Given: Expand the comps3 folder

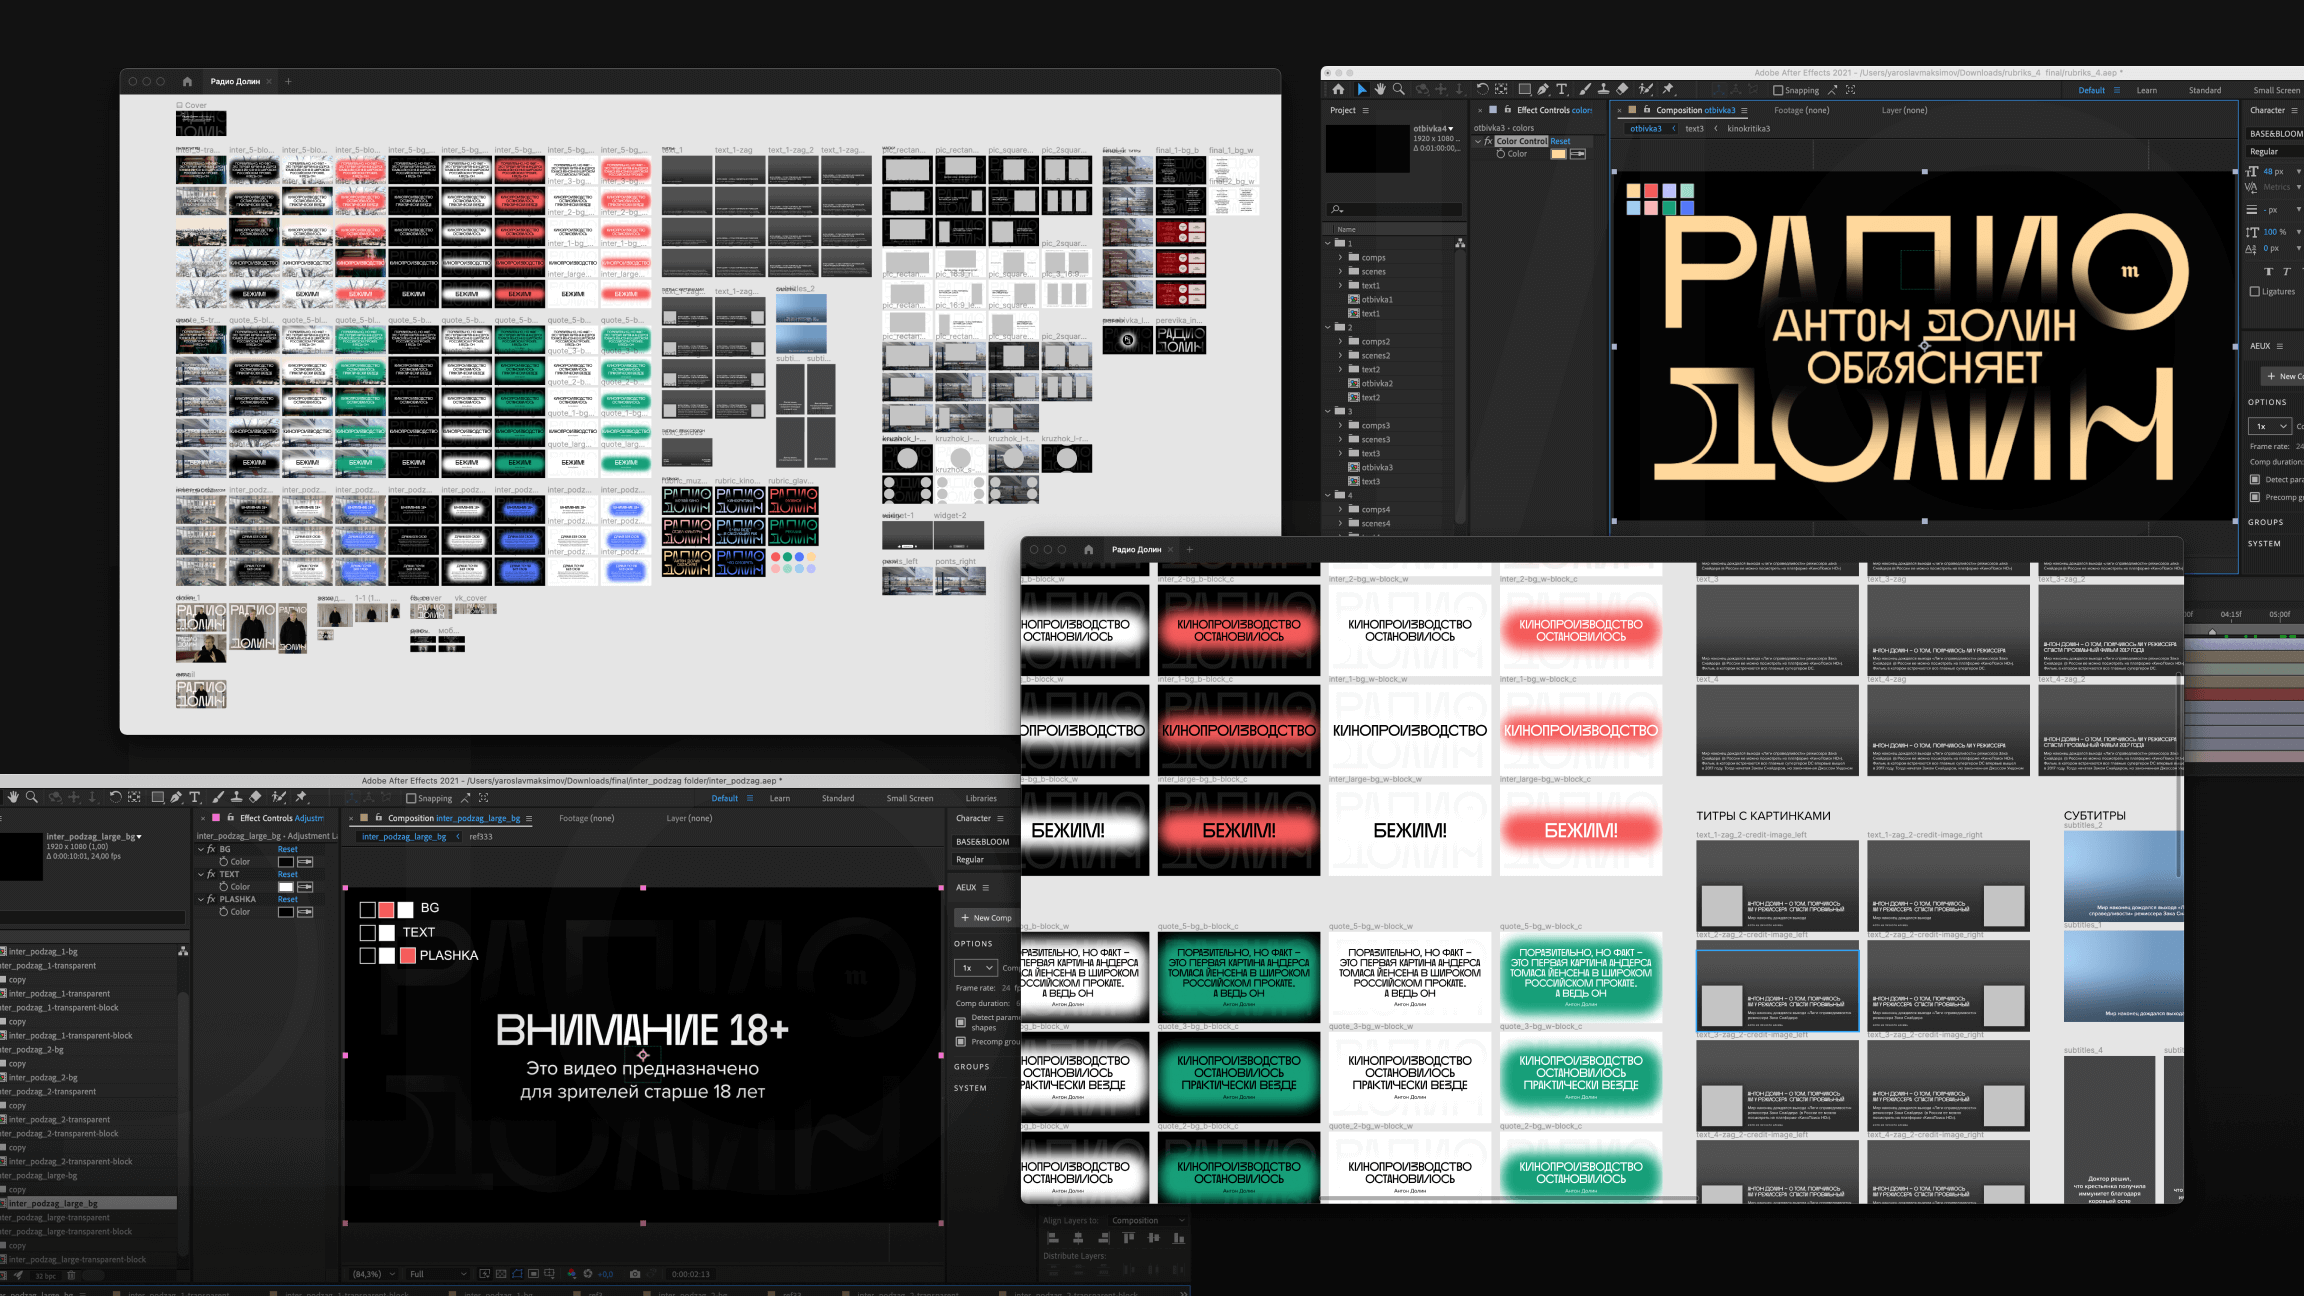Looking at the screenshot, I should coord(1341,425).
